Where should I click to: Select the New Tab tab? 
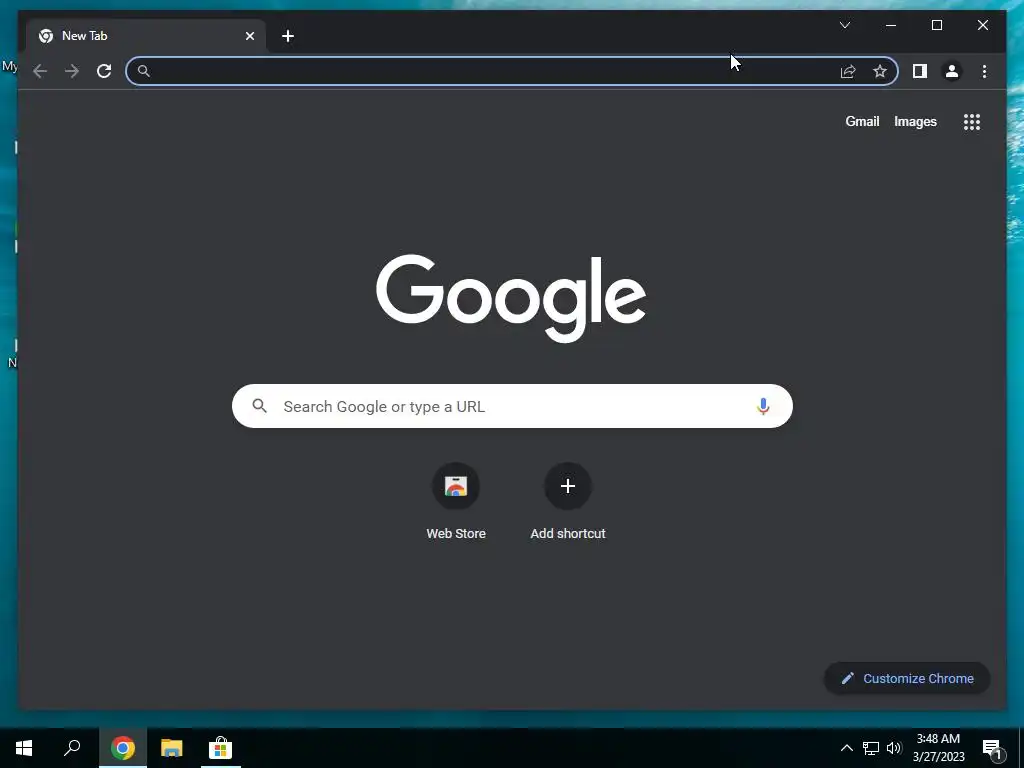click(x=147, y=36)
